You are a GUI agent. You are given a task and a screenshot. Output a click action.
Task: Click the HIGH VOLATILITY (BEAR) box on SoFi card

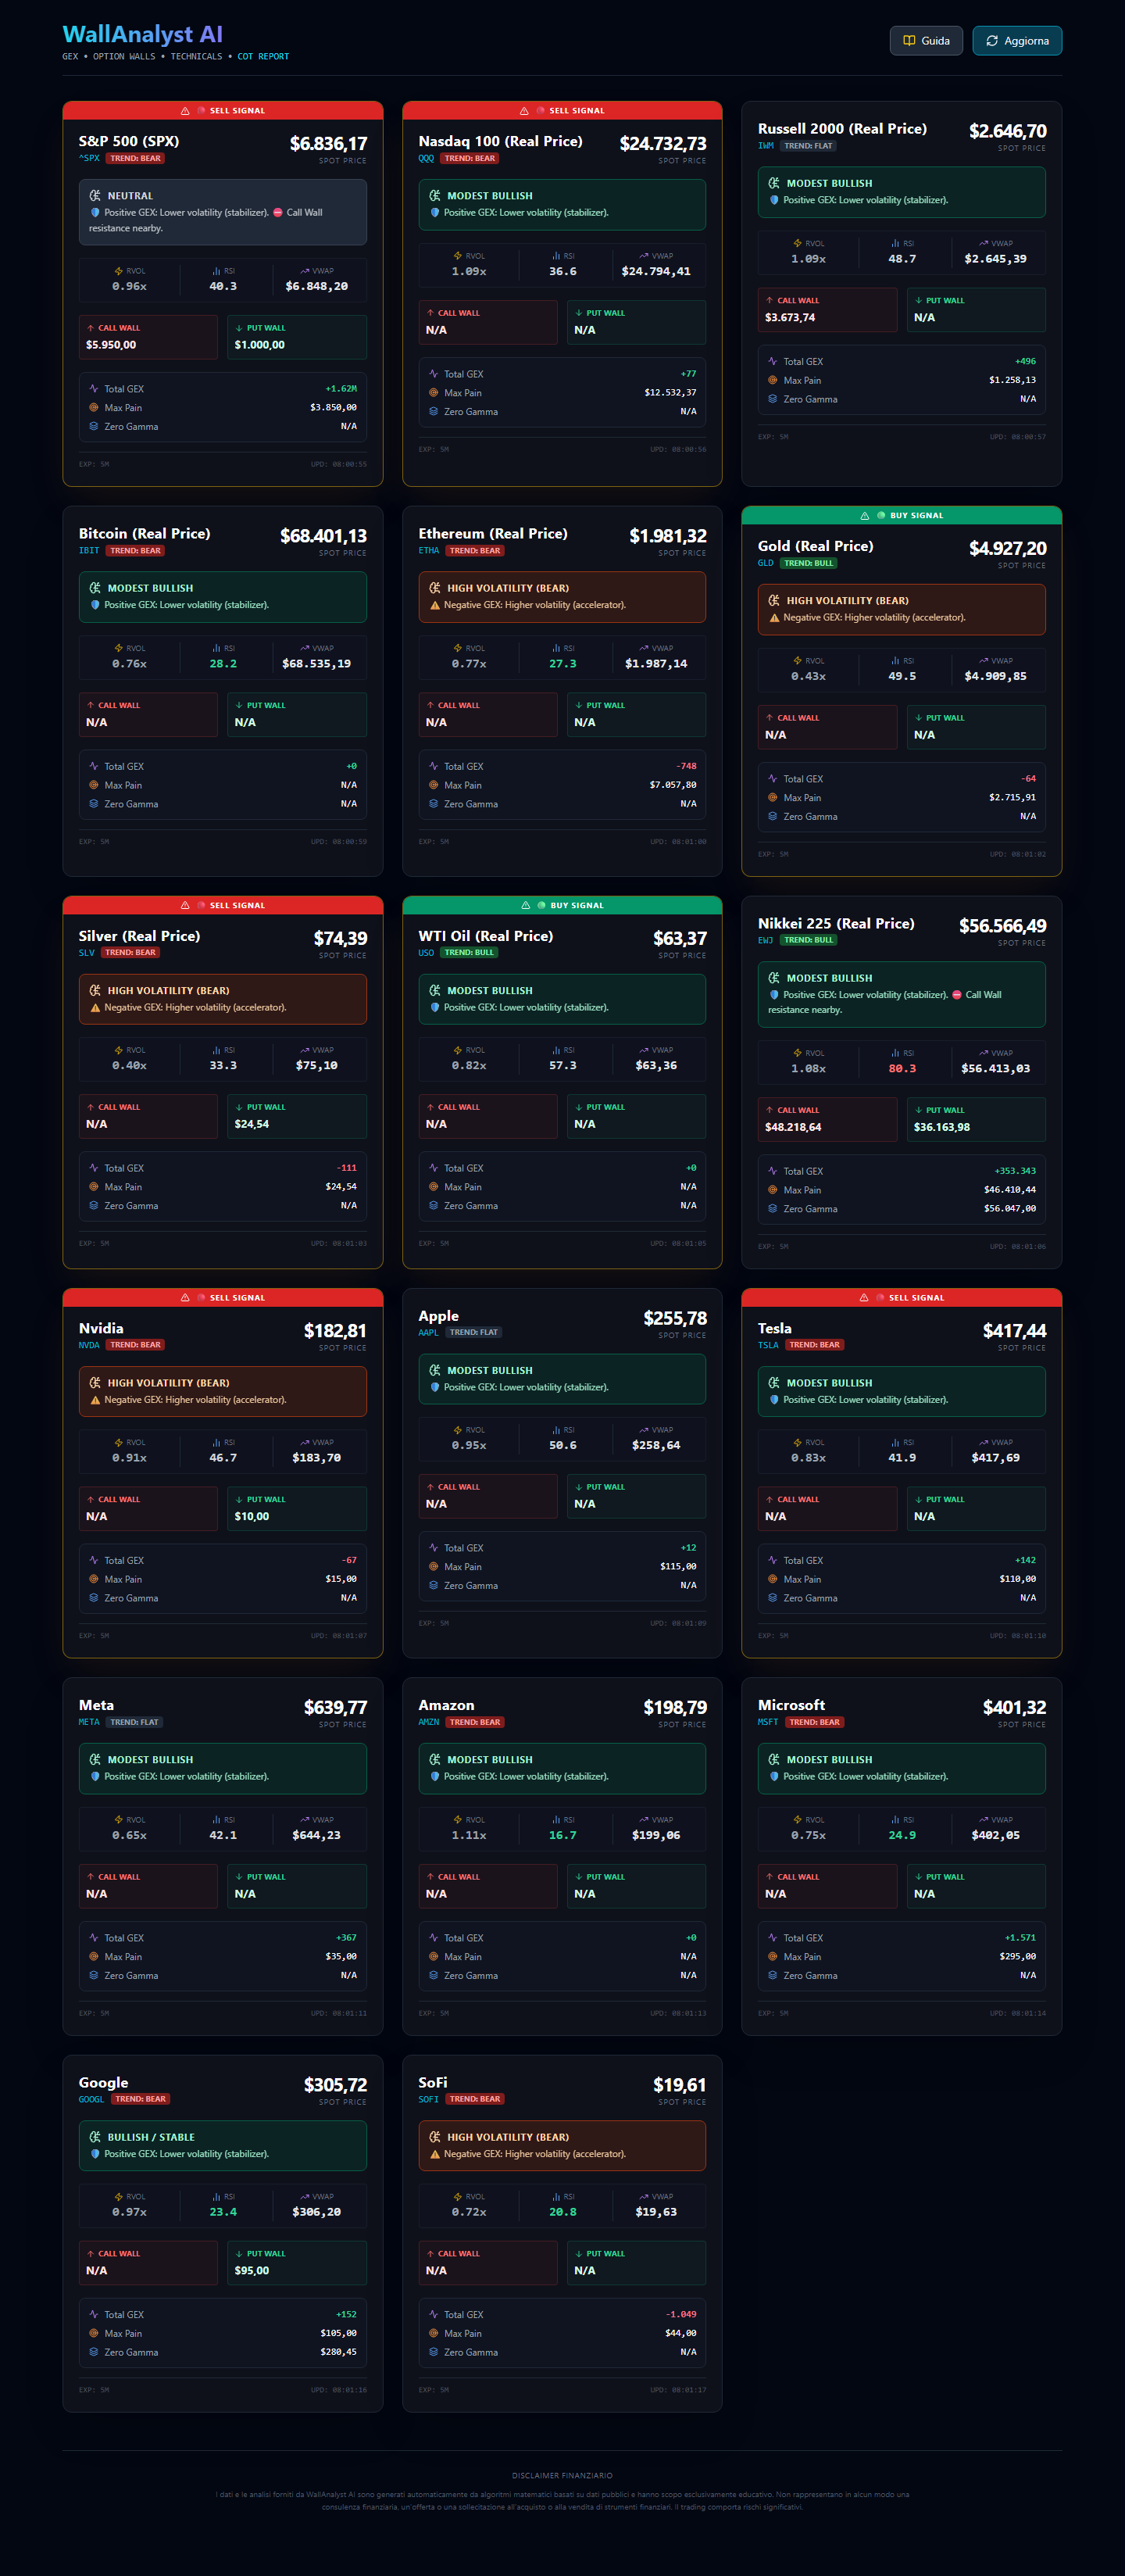pyautogui.click(x=562, y=2145)
